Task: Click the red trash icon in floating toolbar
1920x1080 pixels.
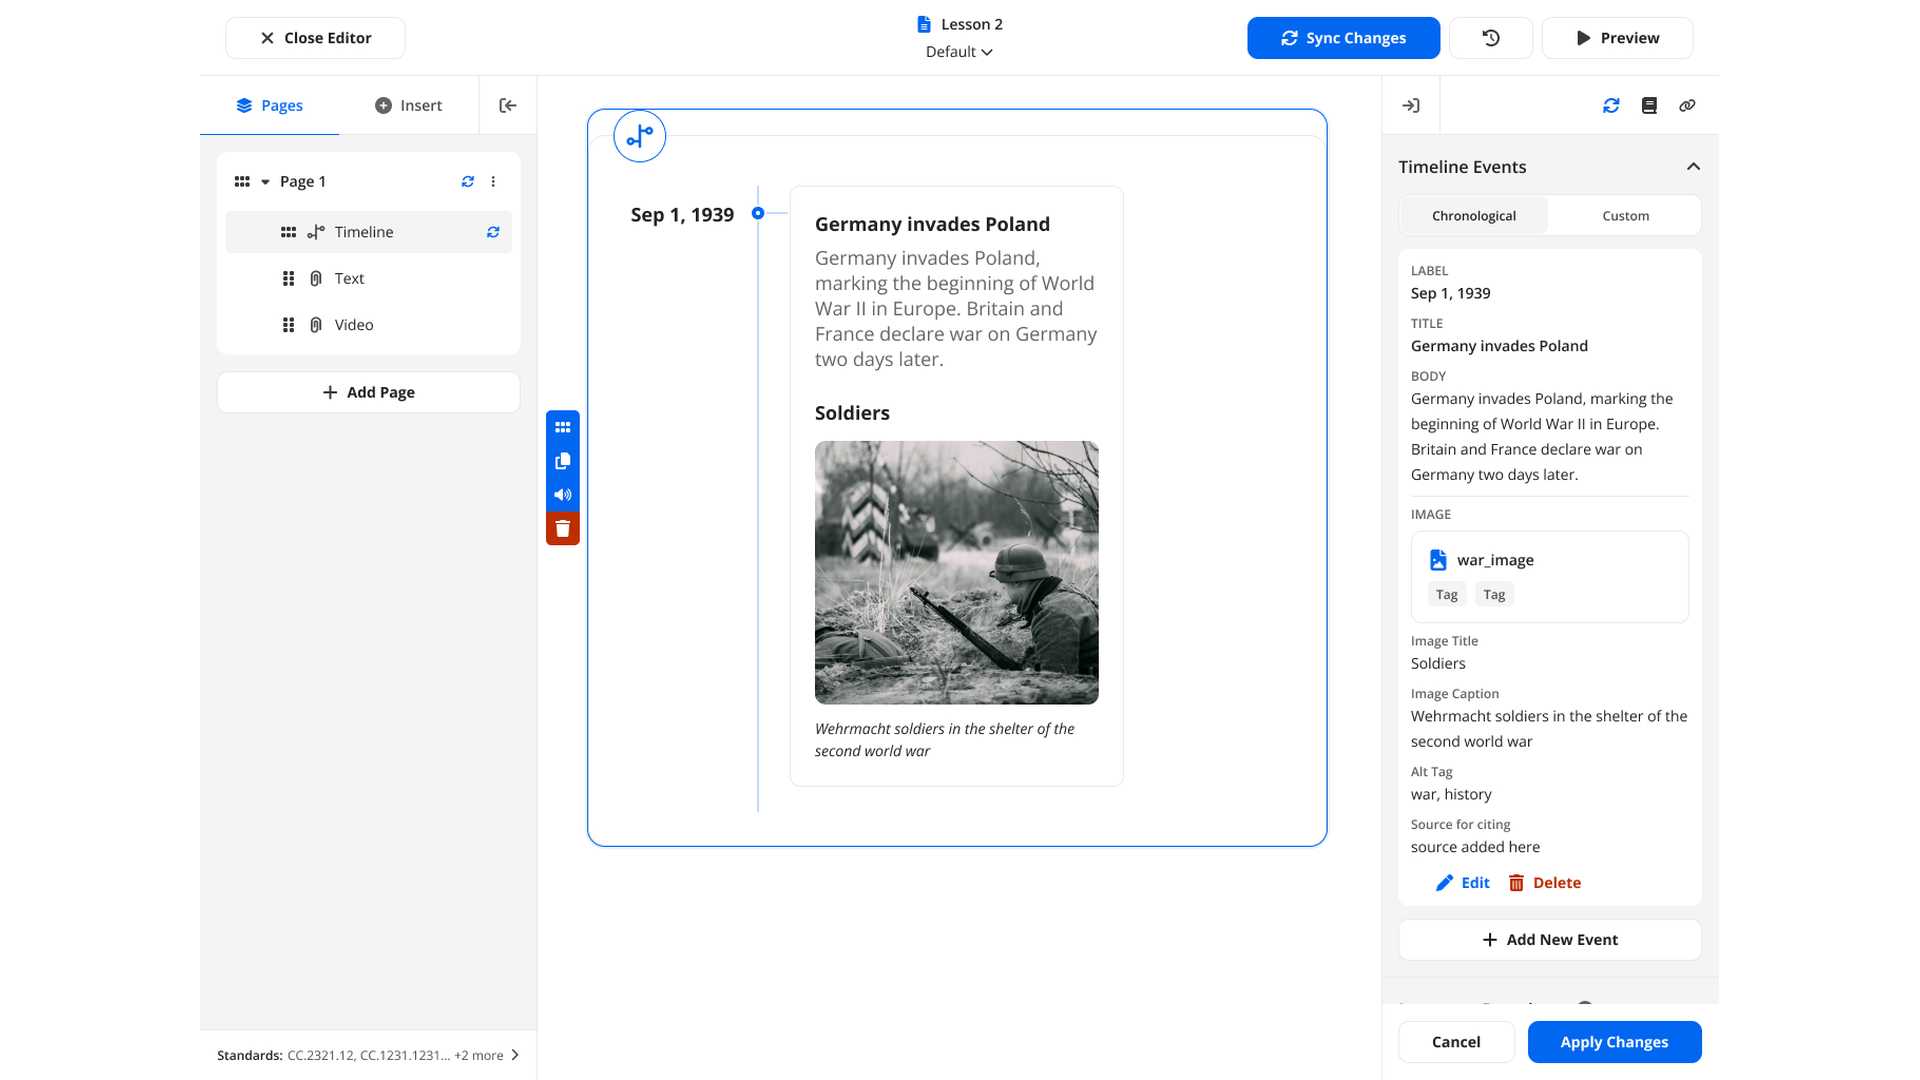Action: (563, 529)
